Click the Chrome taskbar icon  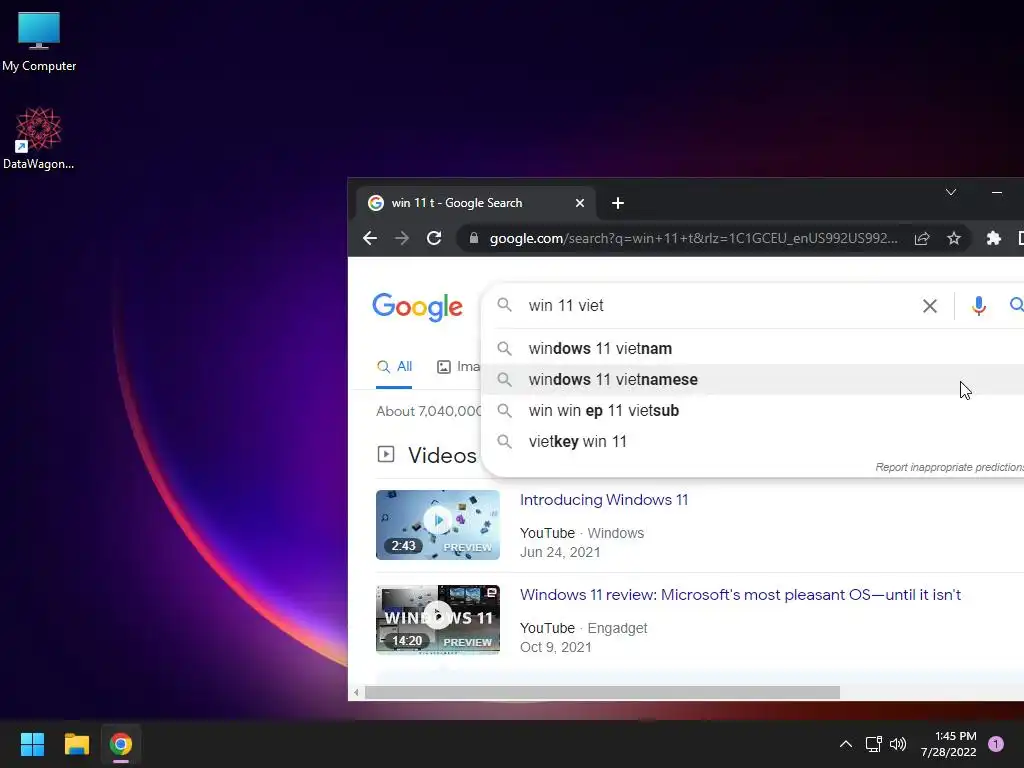coord(121,744)
